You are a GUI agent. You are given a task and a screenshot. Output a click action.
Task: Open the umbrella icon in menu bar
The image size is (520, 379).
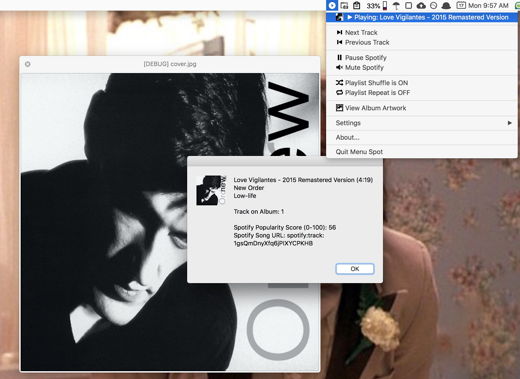396,6
